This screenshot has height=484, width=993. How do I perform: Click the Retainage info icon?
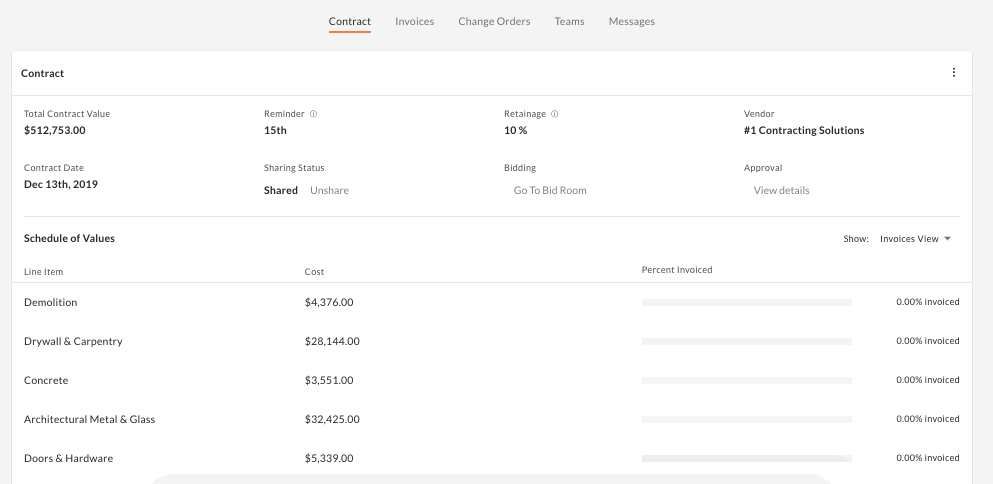(x=554, y=114)
